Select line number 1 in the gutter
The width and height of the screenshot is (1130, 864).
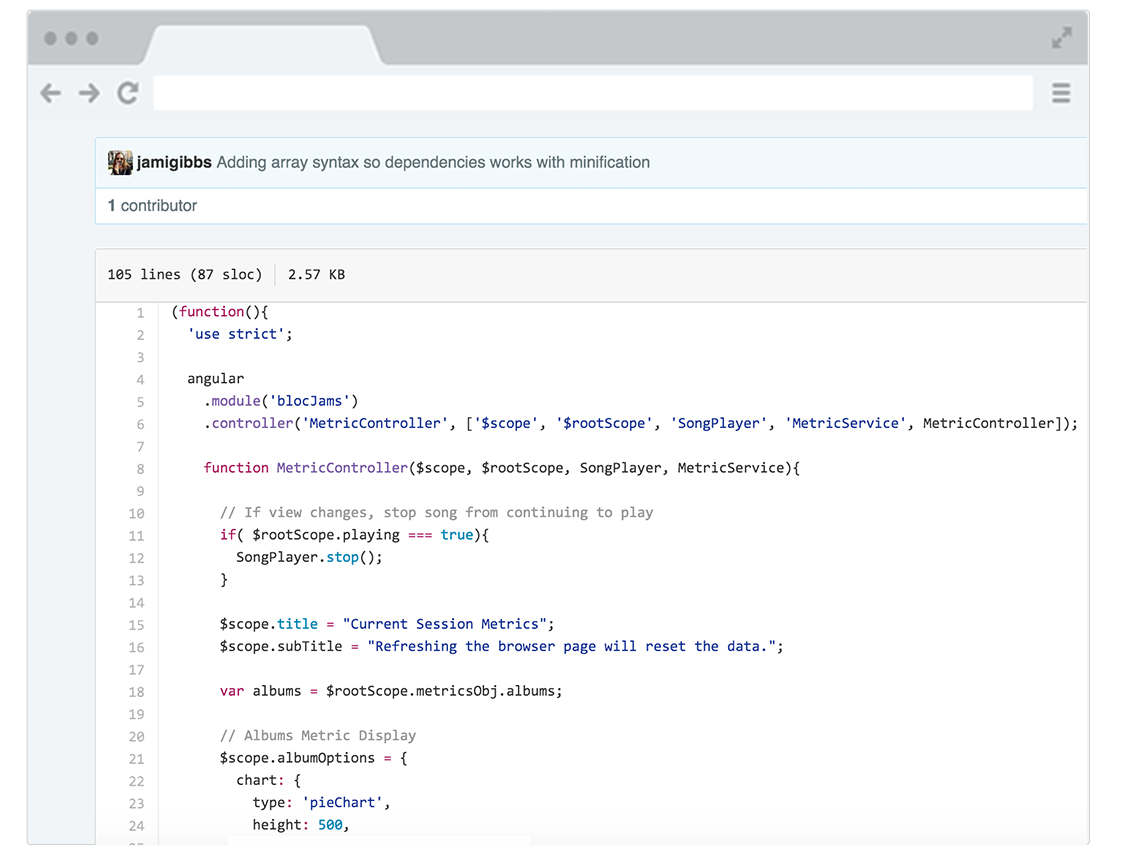pos(140,313)
